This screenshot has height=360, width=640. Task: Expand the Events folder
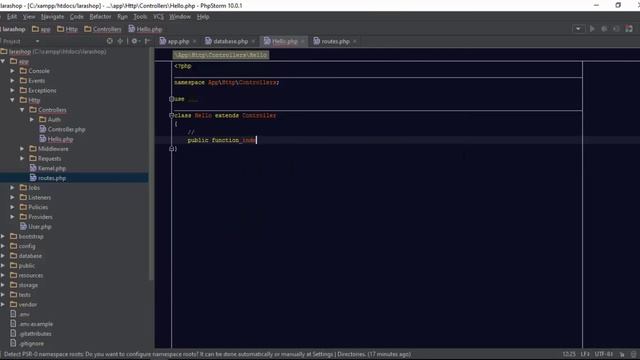(x=12, y=81)
